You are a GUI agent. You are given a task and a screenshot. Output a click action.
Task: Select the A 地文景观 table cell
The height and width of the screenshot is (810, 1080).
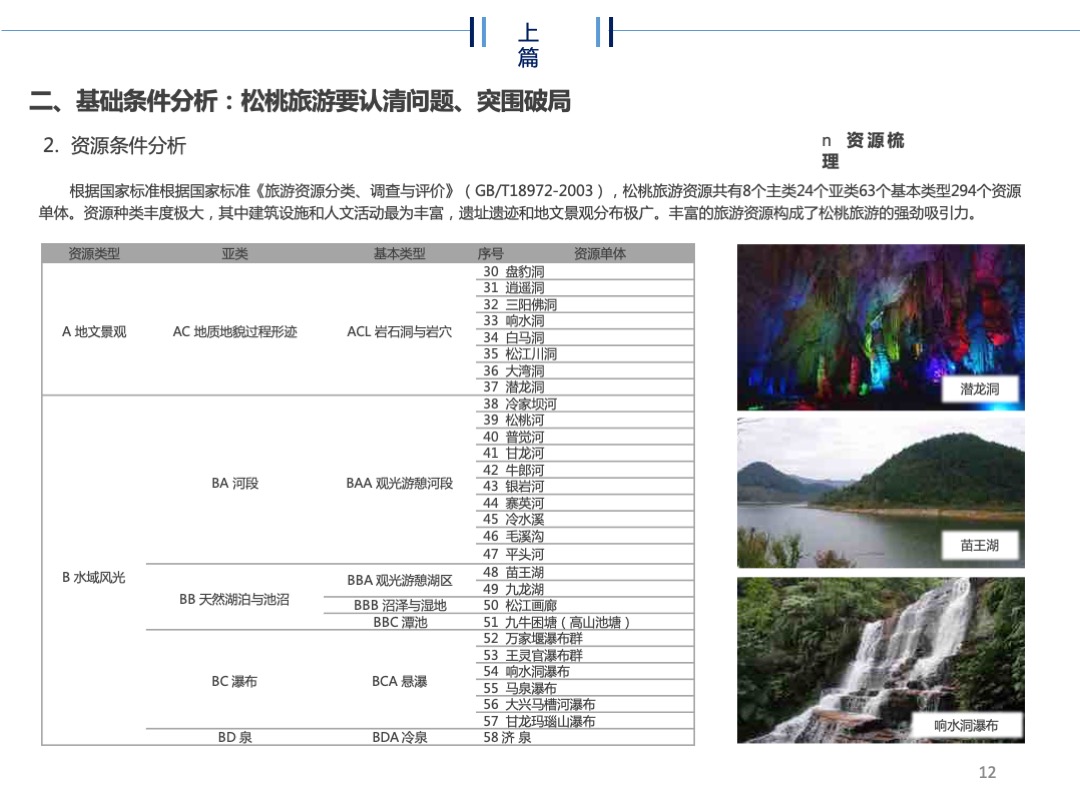(95, 333)
